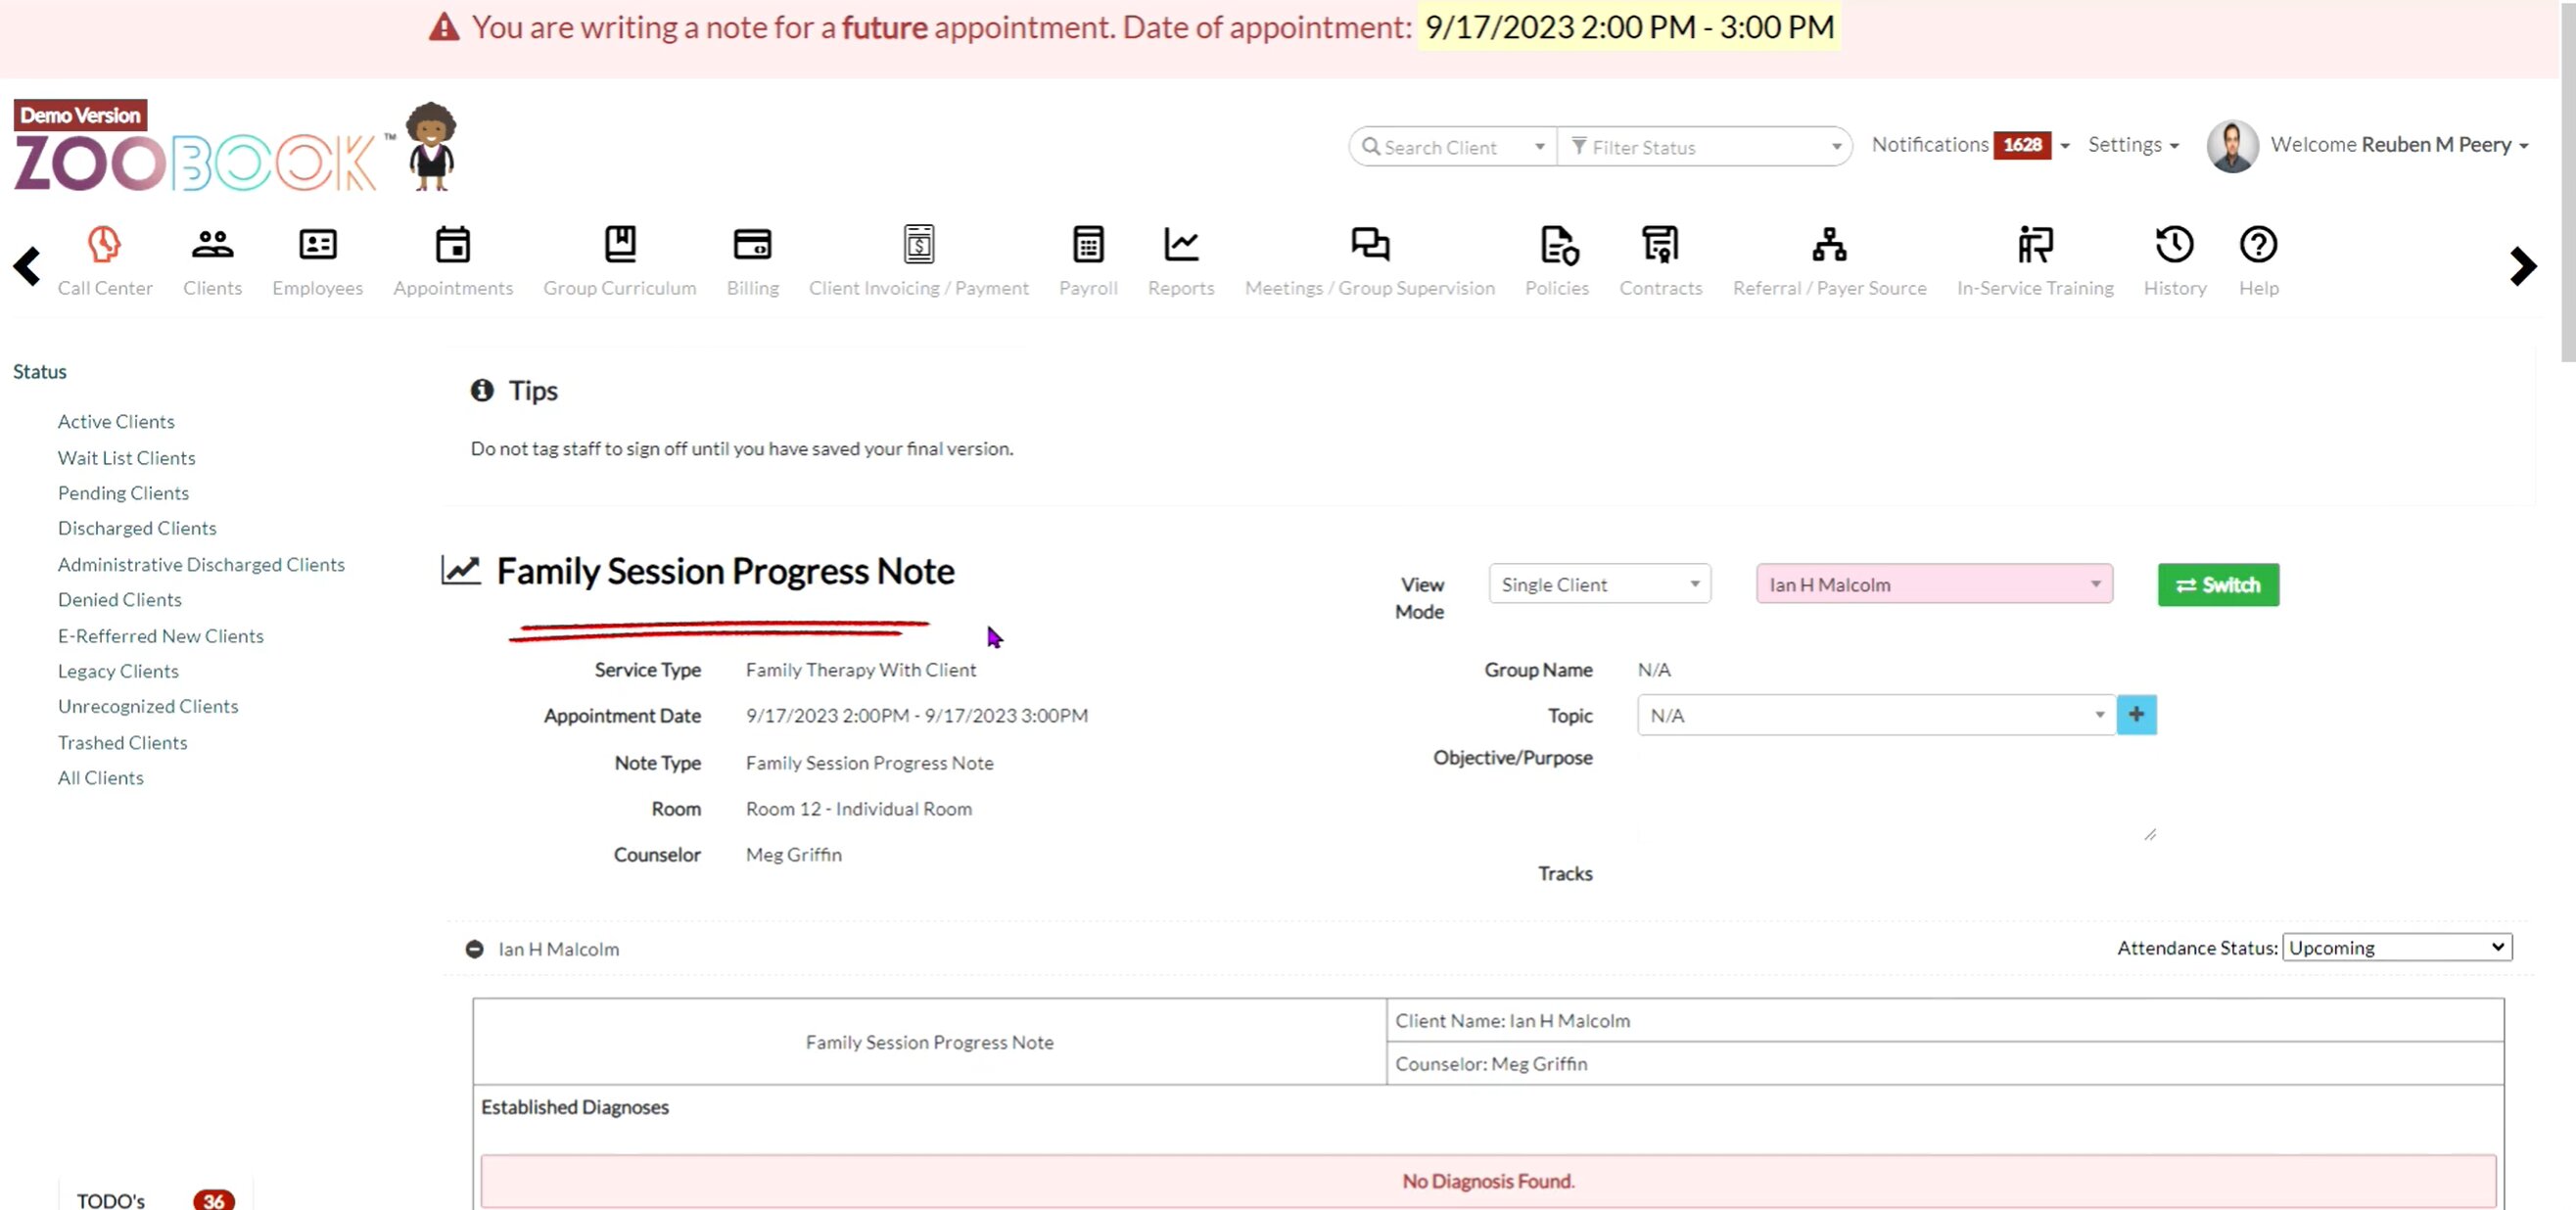Viewport: 2576px width, 1210px height.
Task: Click the green Switch button
Action: click(x=2217, y=585)
